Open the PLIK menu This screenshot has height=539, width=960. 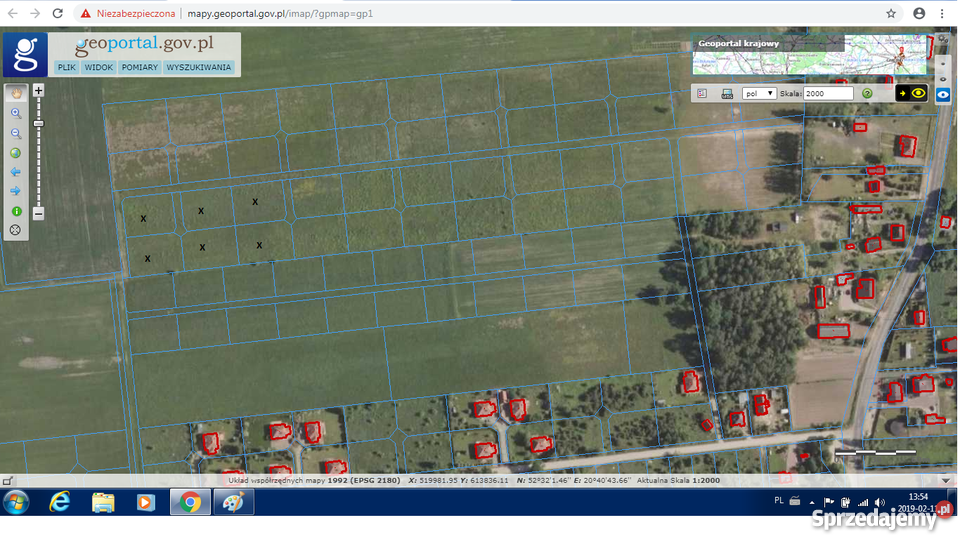(66, 68)
